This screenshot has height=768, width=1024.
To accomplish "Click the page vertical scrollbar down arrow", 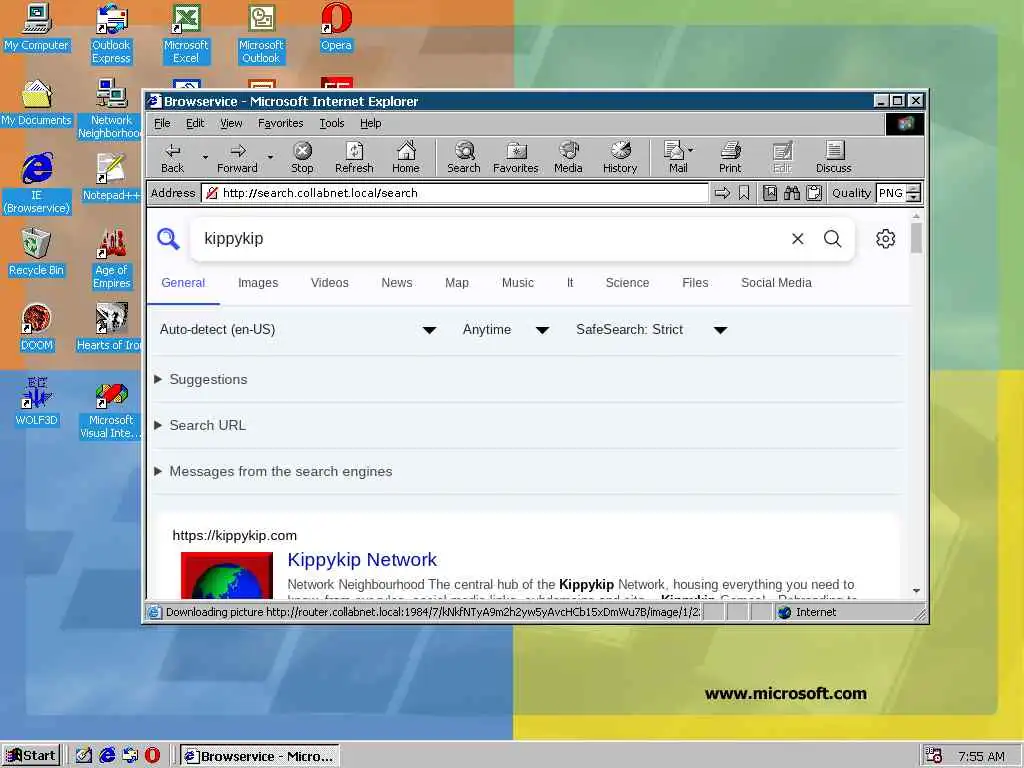I will pyautogui.click(x=916, y=590).
